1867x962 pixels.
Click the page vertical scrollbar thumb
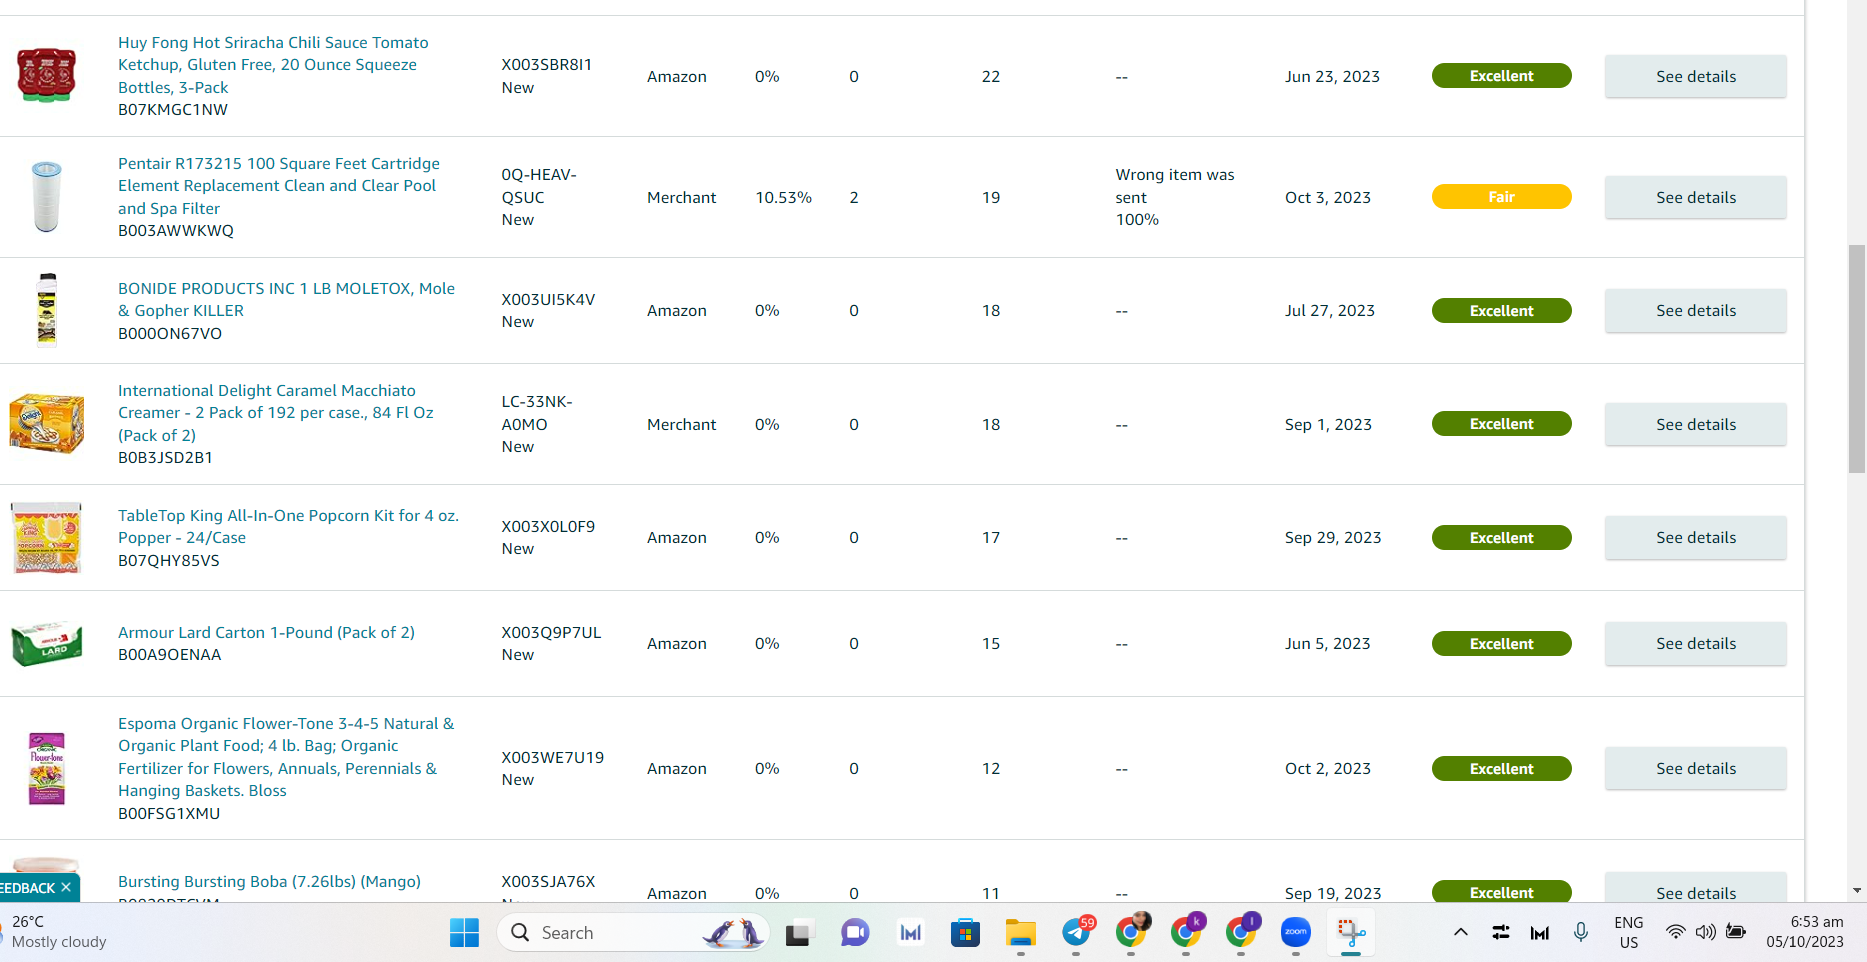1856,358
